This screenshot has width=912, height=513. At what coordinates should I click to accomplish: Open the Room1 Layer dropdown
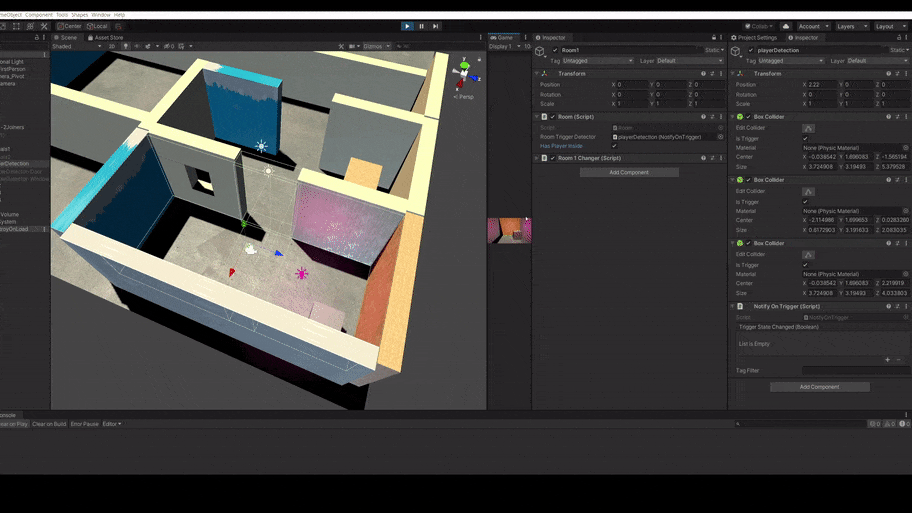point(690,60)
